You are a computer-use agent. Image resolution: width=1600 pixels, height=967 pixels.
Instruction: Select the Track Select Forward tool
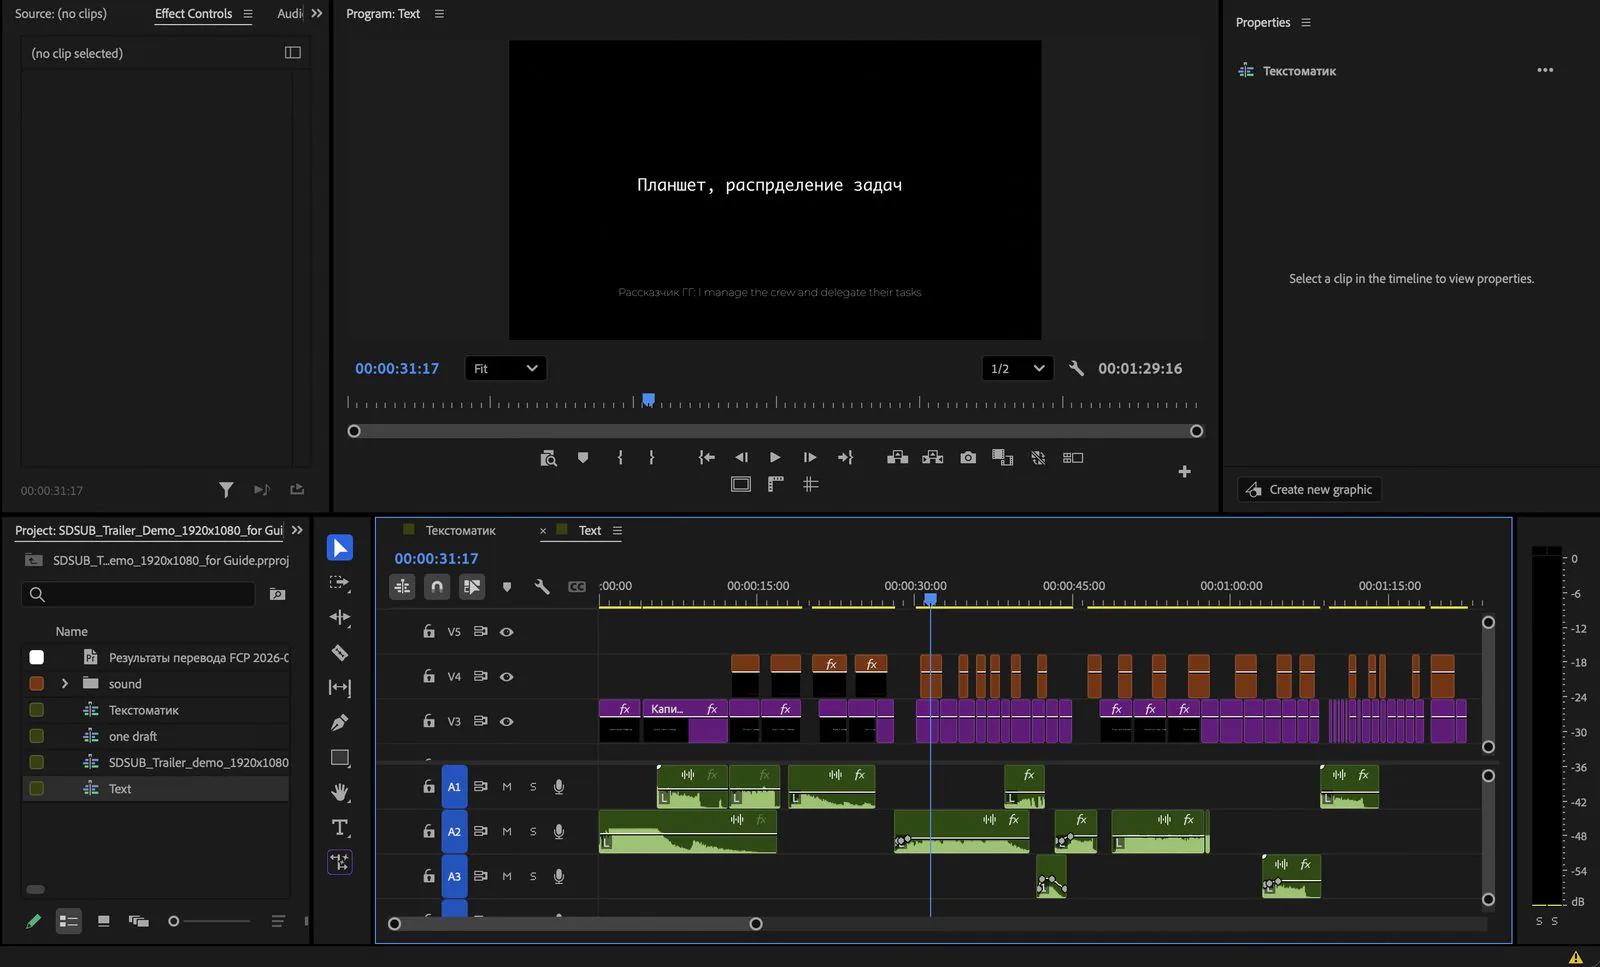tap(340, 583)
